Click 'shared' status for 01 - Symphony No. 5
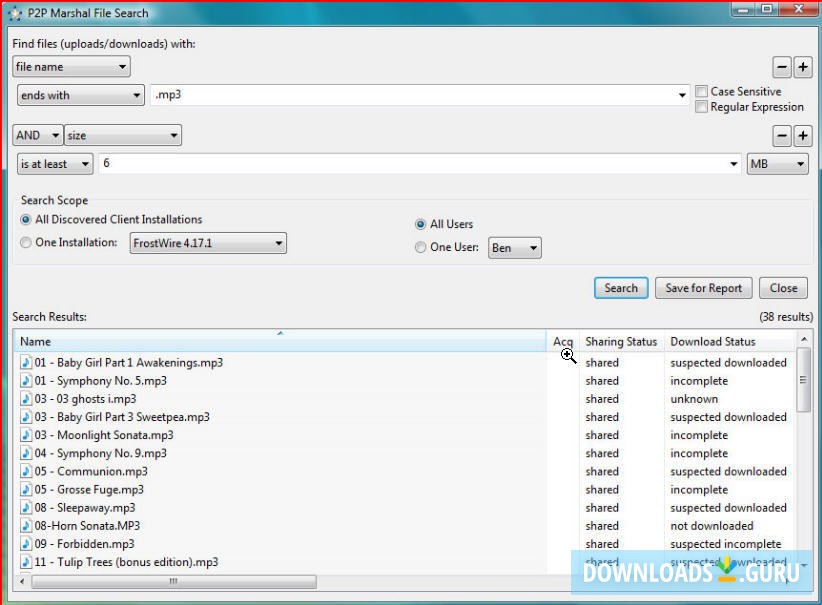Image resolution: width=822 pixels, height=605 pixels. click(x=602, y=381)
